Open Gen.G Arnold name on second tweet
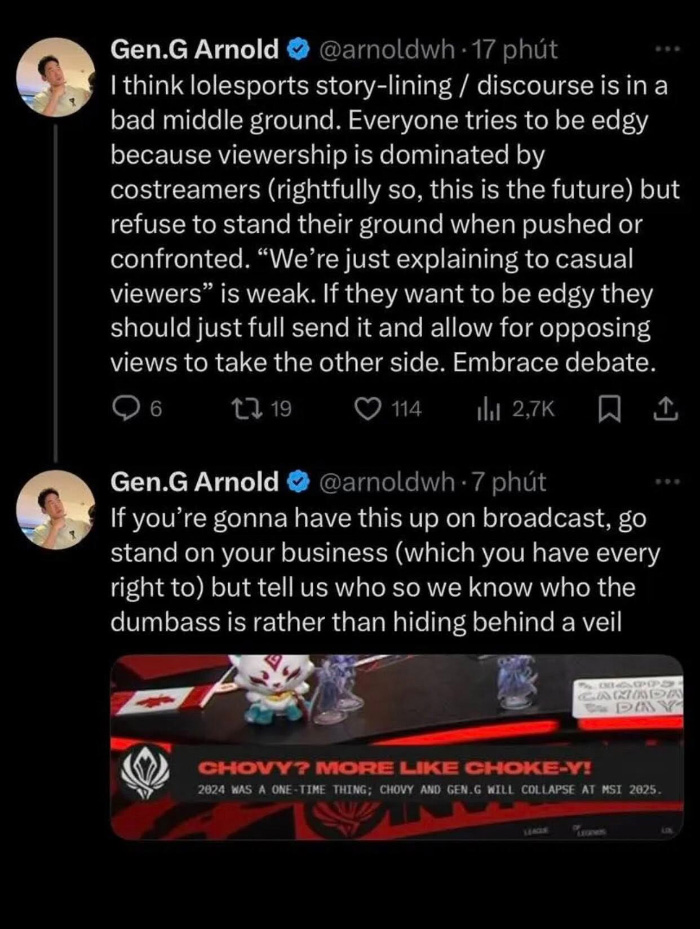This screenshot has width=700, height=929. tap(195, 482)
